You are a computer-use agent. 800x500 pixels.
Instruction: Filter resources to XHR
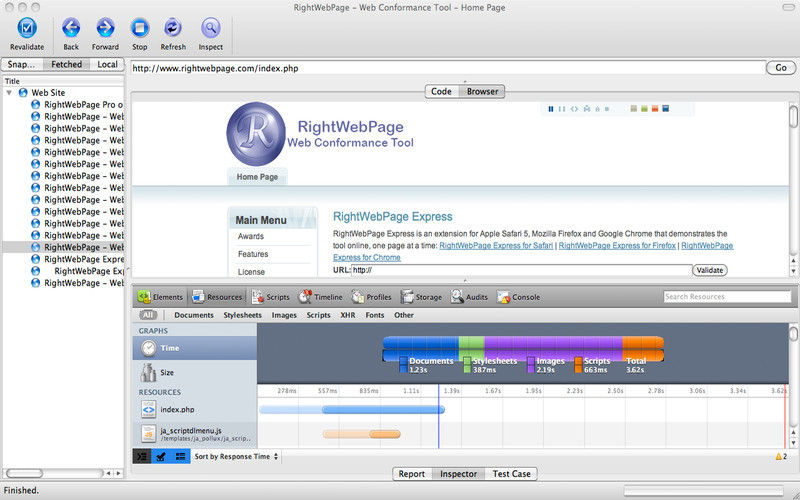click(x=348, y=315)
